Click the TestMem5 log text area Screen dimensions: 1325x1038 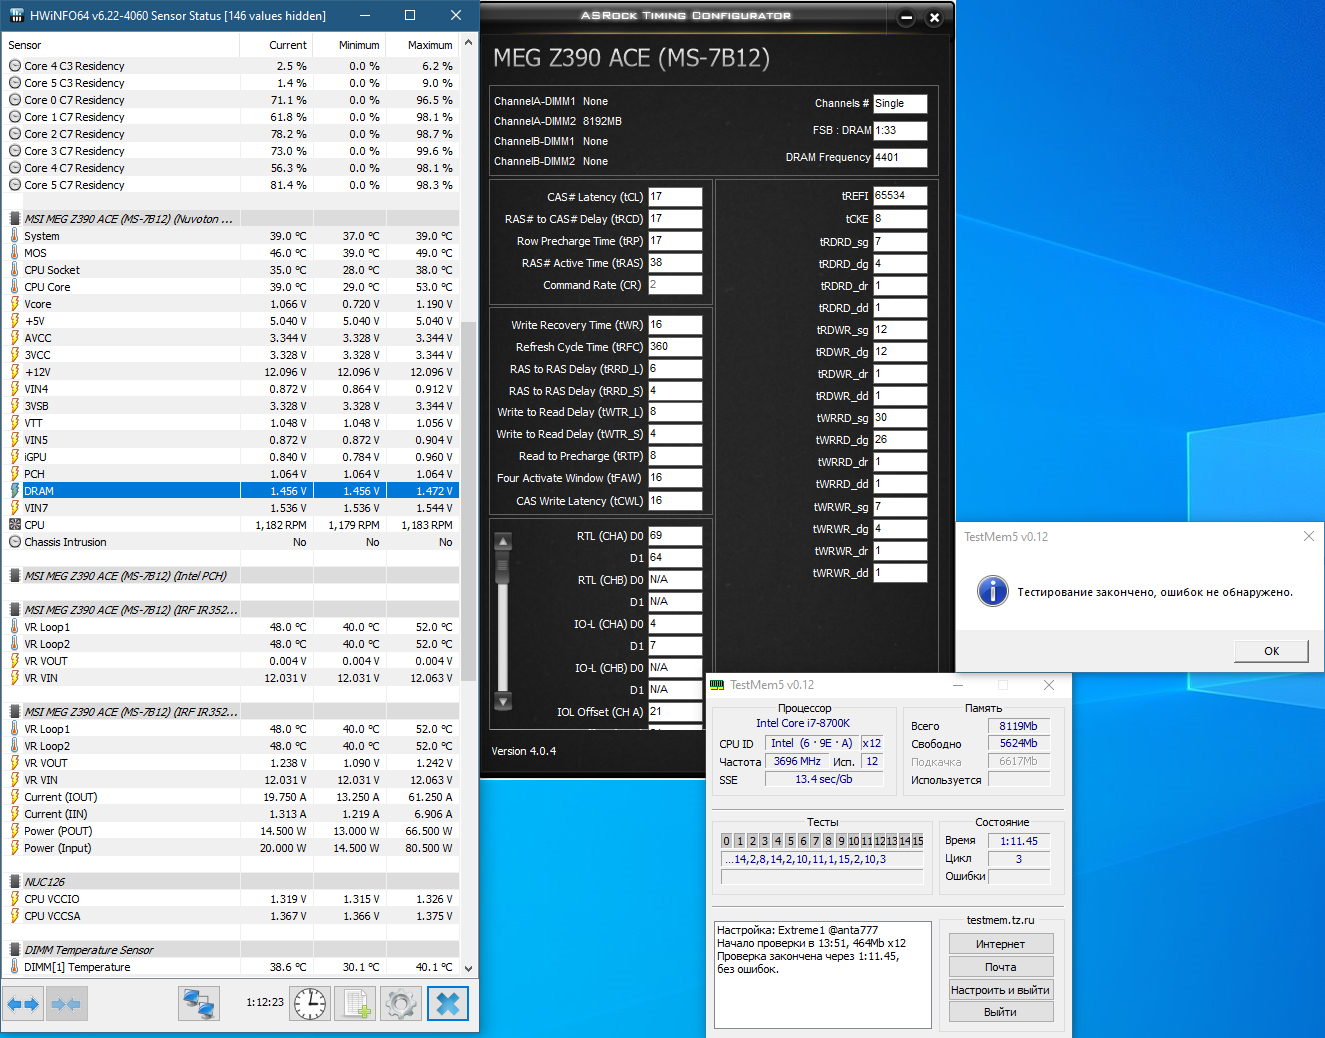click(x=823, y=973)
